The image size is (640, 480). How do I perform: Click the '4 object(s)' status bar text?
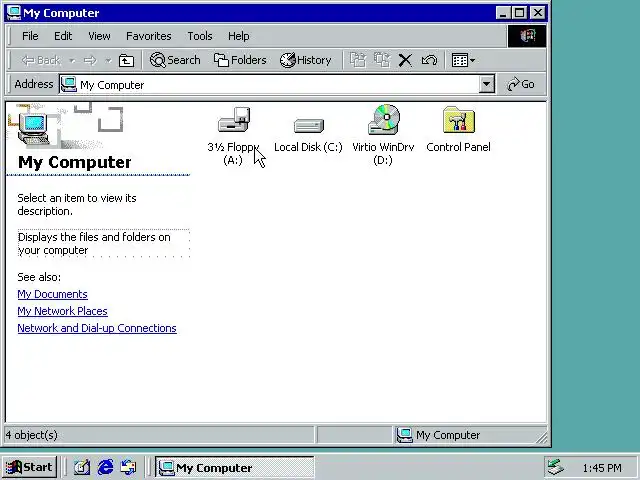point(32,435)
